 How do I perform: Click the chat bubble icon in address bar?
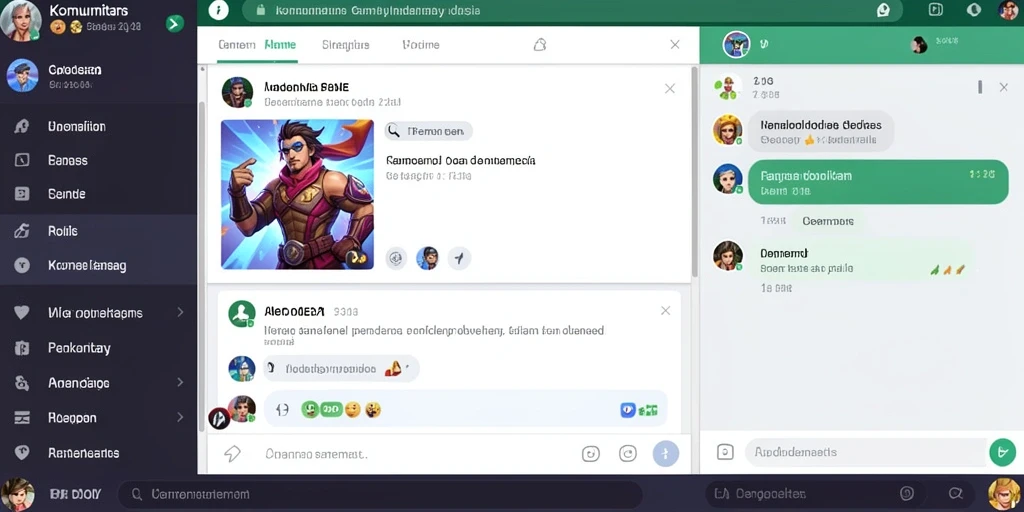883,10
